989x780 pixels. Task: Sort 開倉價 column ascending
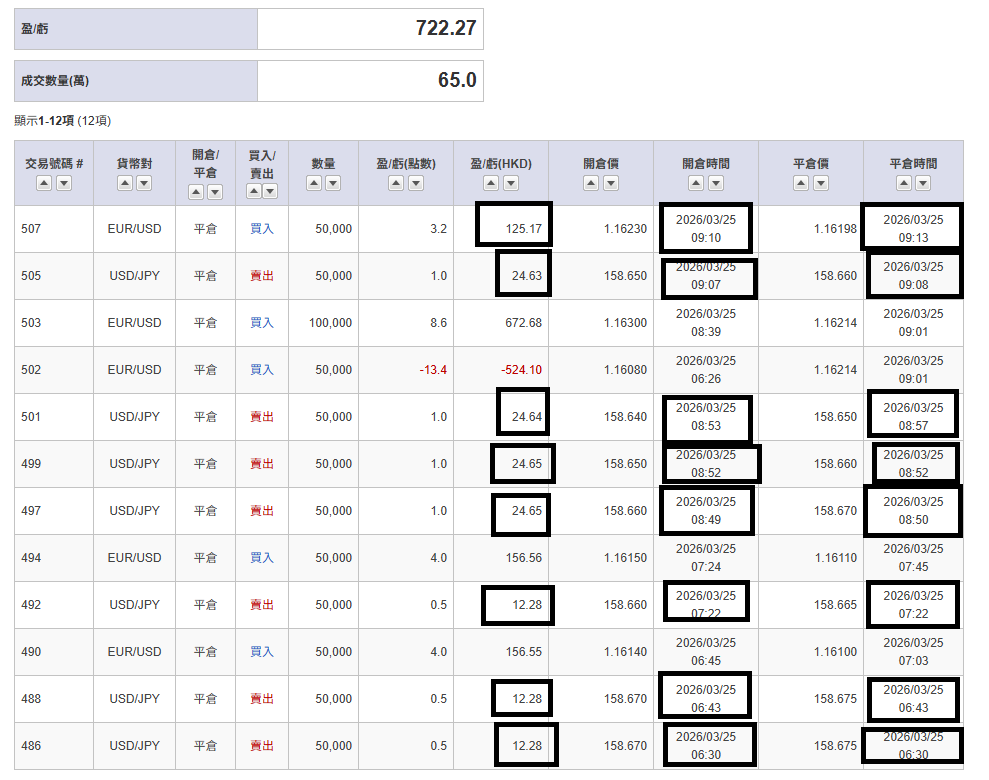[591, 183]
